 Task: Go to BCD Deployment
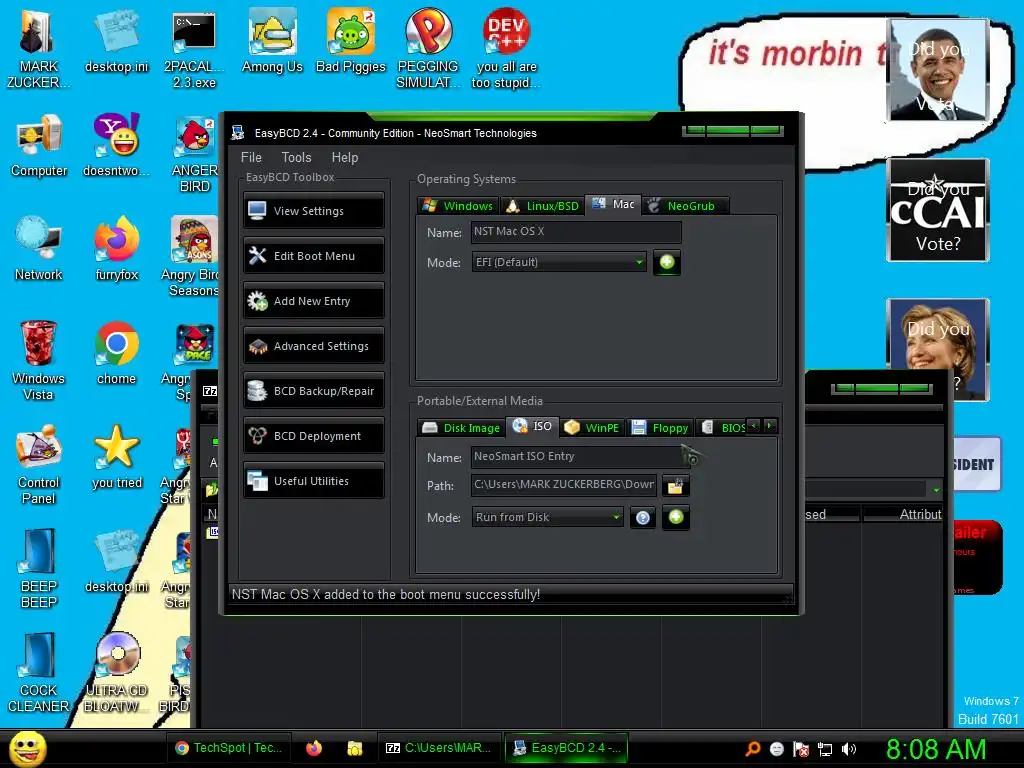point(313,436)
